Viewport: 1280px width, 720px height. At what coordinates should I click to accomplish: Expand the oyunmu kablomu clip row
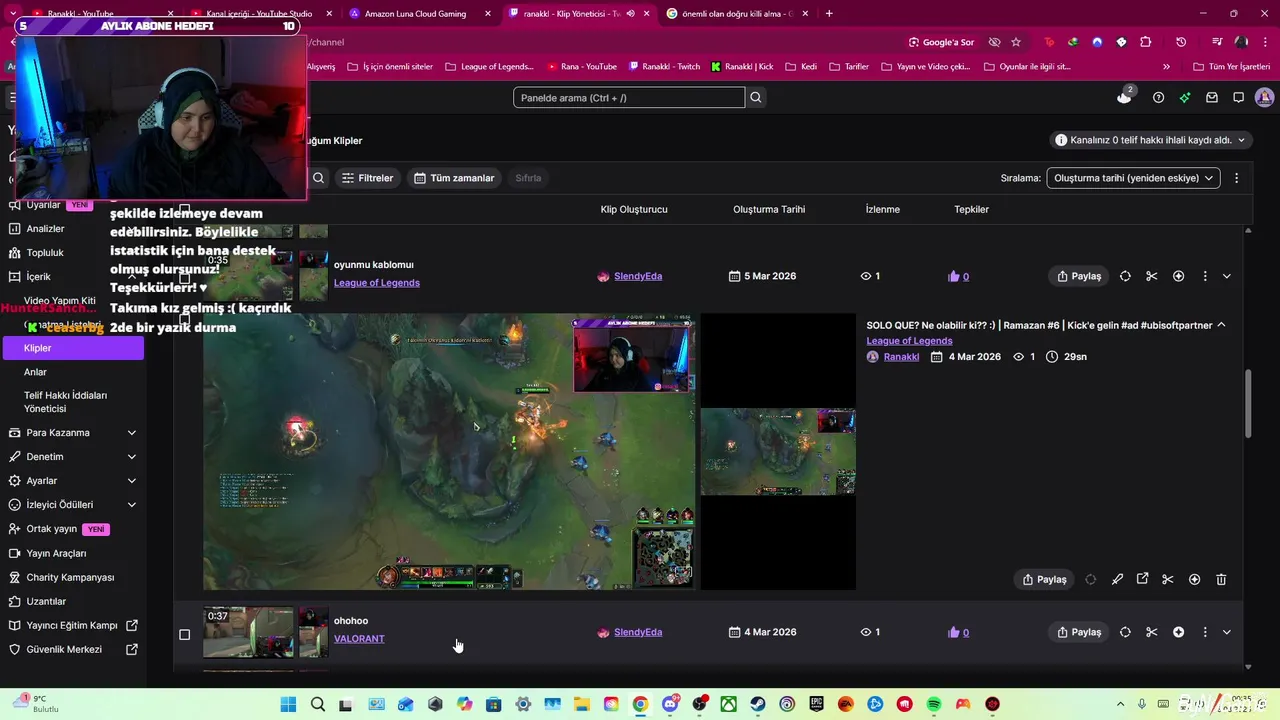pos(1227,276)
